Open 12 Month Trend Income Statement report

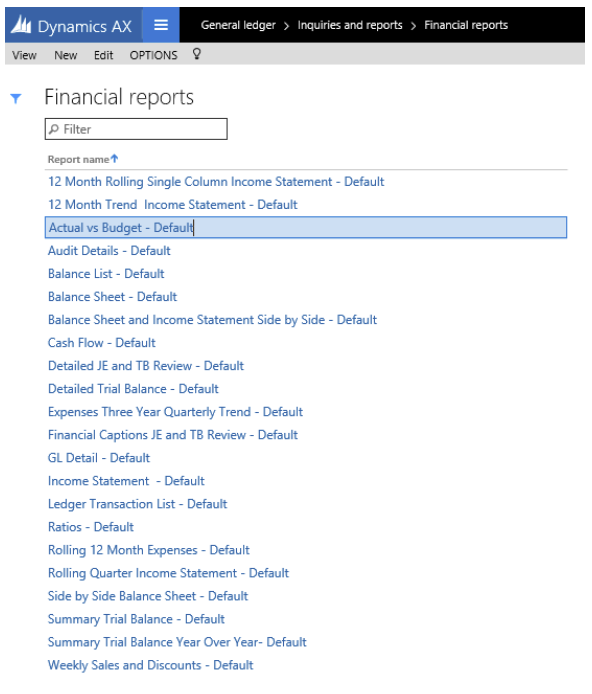(x=173, y=205)
